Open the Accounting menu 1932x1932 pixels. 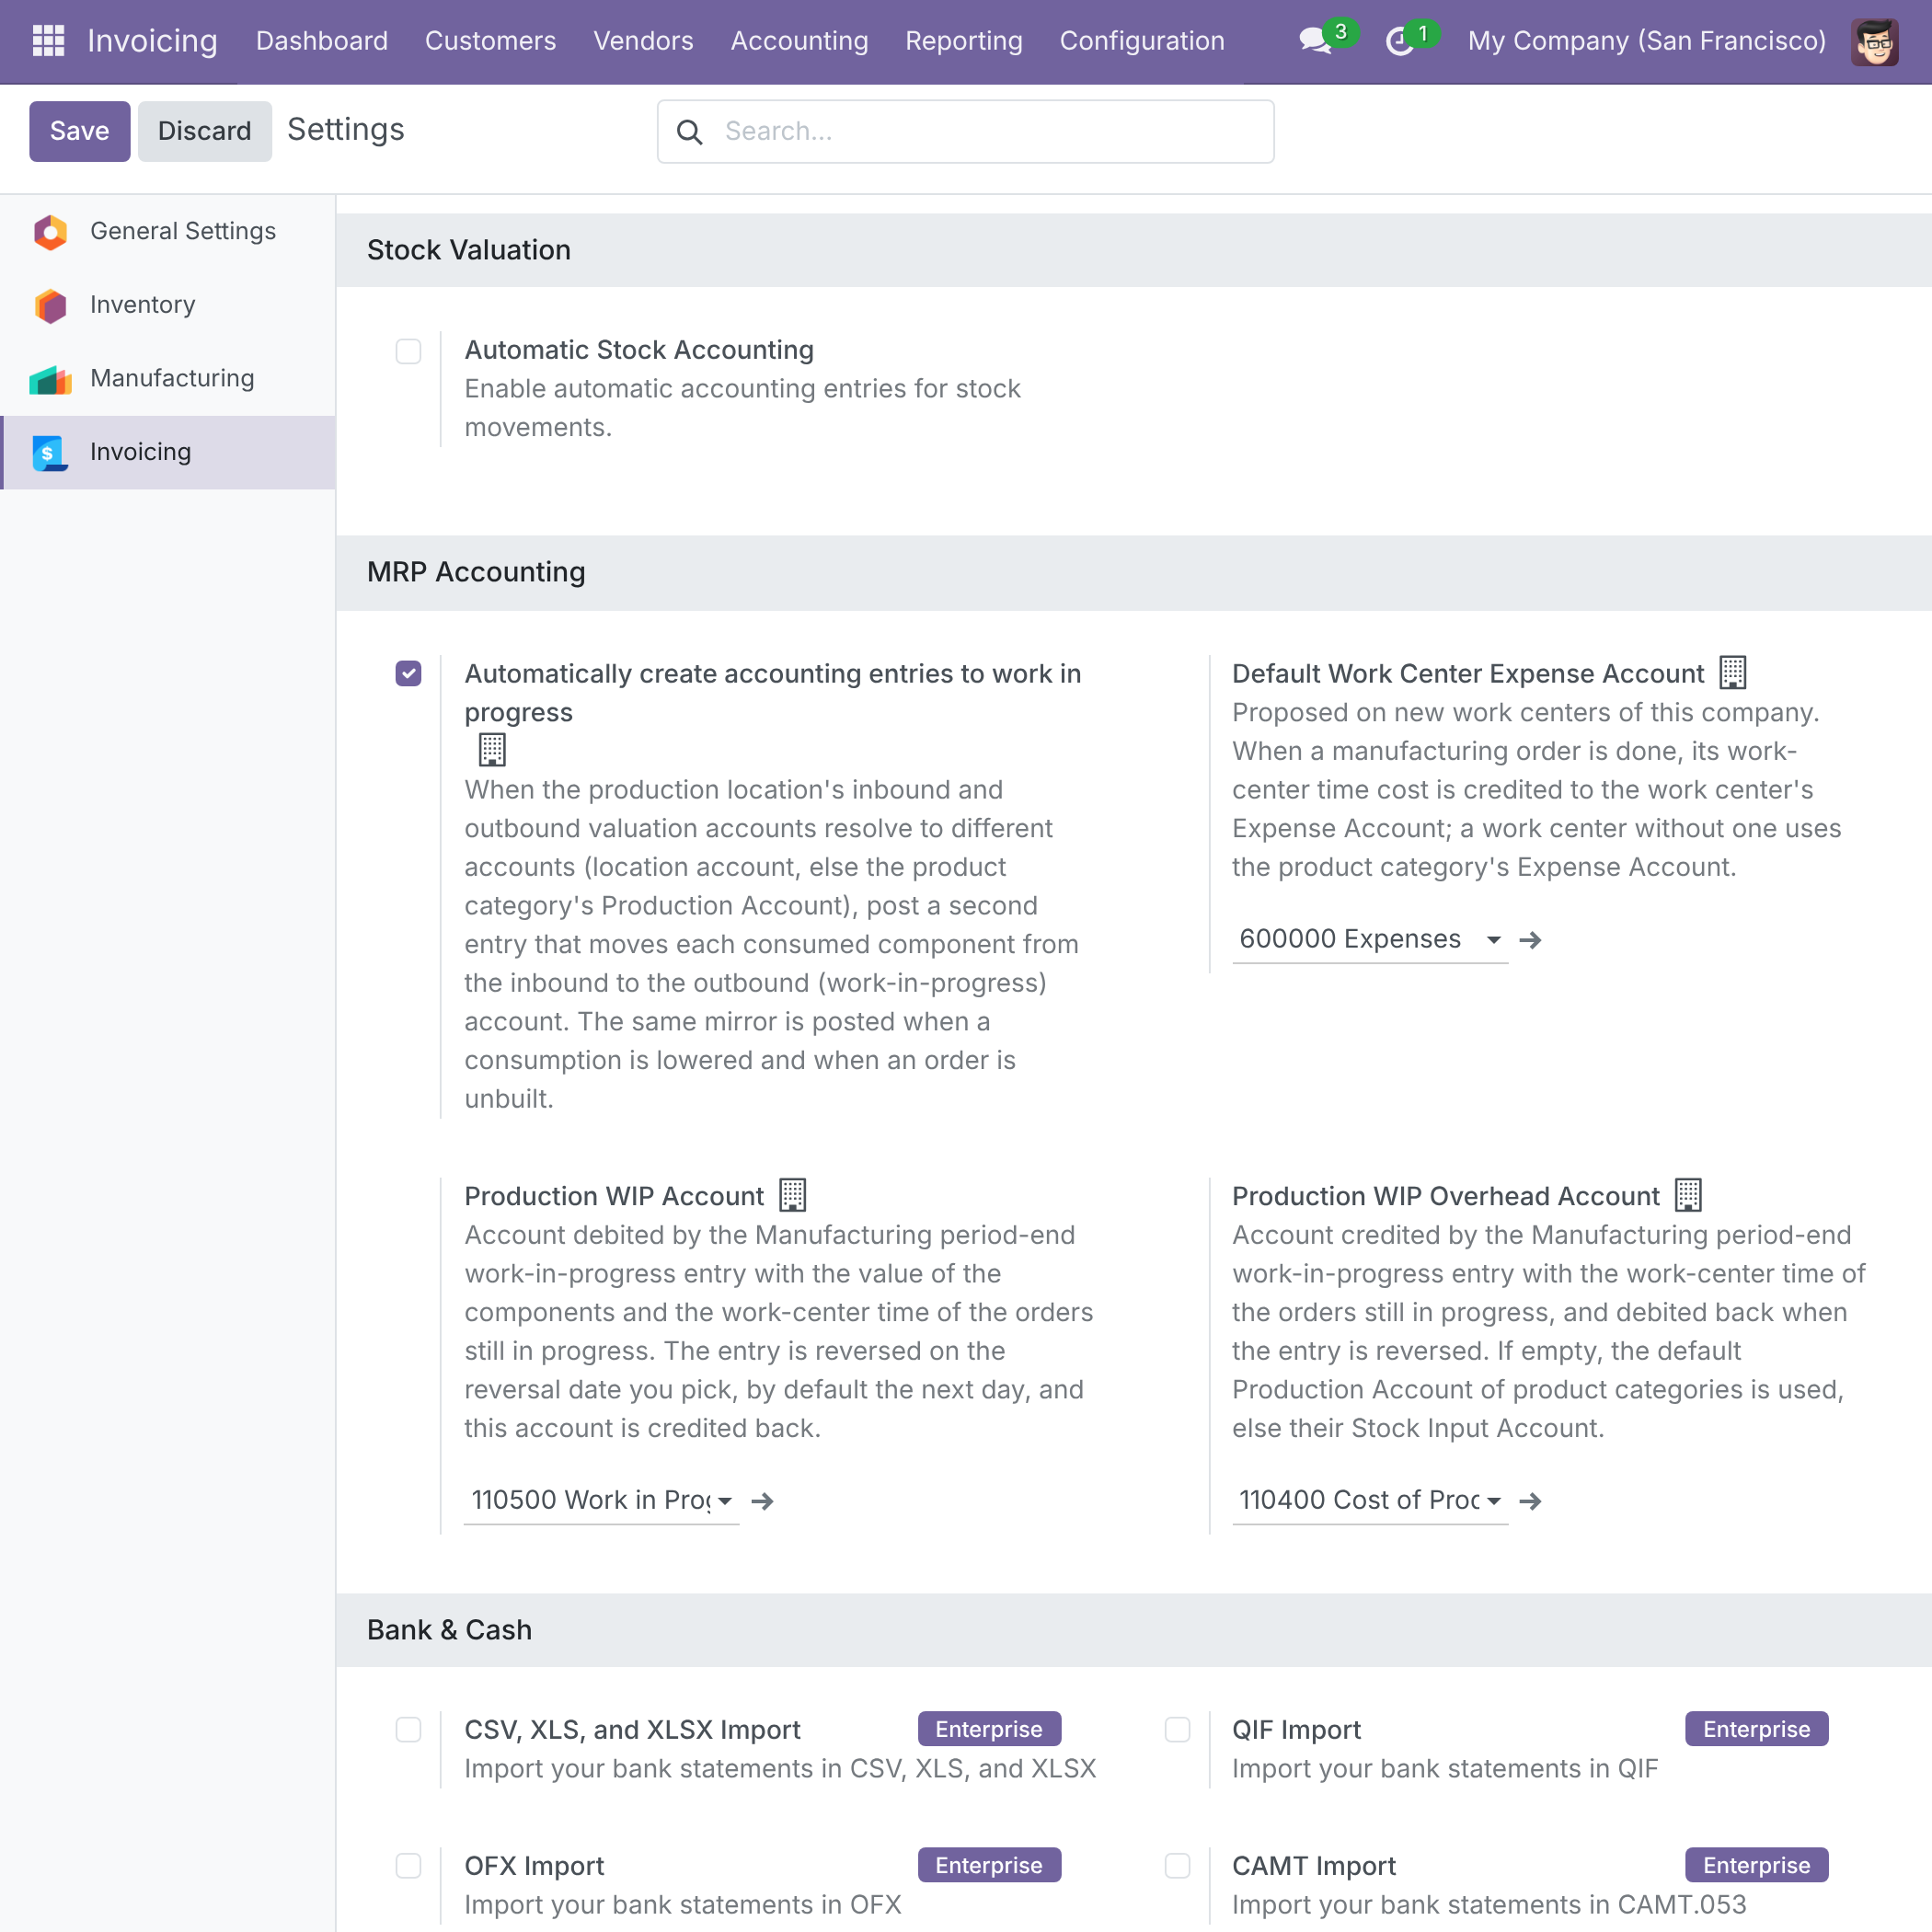coord(799,41)
